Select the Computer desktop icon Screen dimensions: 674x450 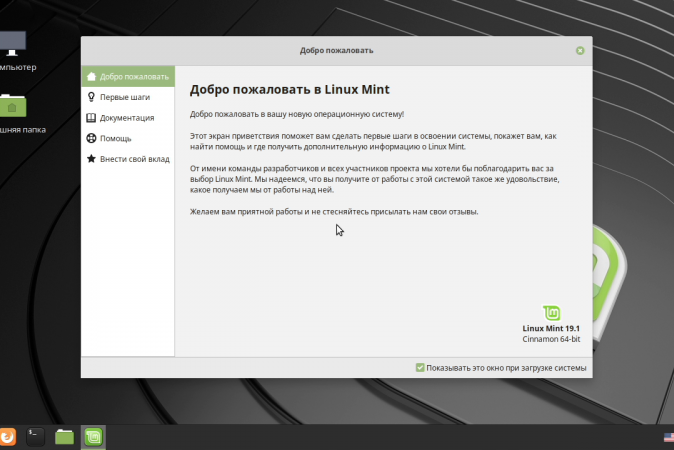pos(12,45)
